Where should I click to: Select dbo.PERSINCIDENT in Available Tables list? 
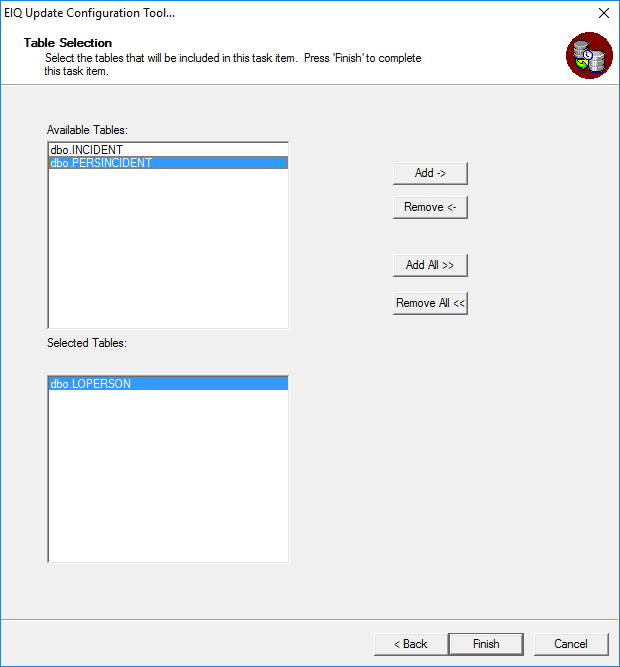pos(168,162)
